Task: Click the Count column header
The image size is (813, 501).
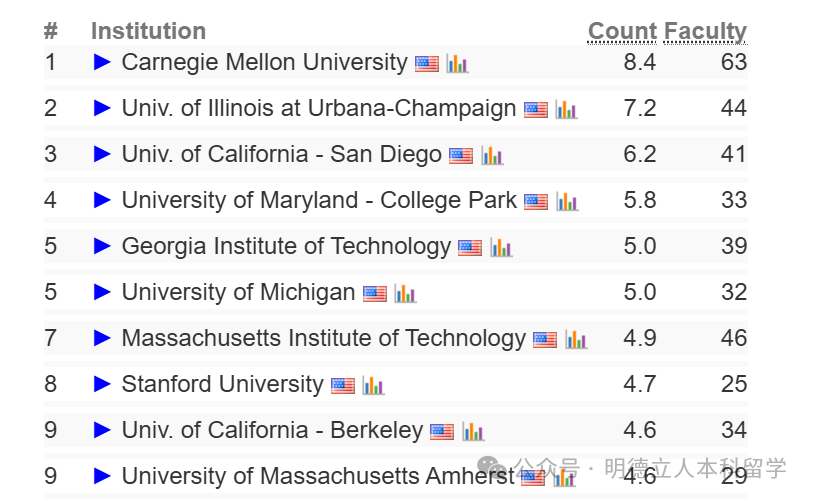Action: 622,32
